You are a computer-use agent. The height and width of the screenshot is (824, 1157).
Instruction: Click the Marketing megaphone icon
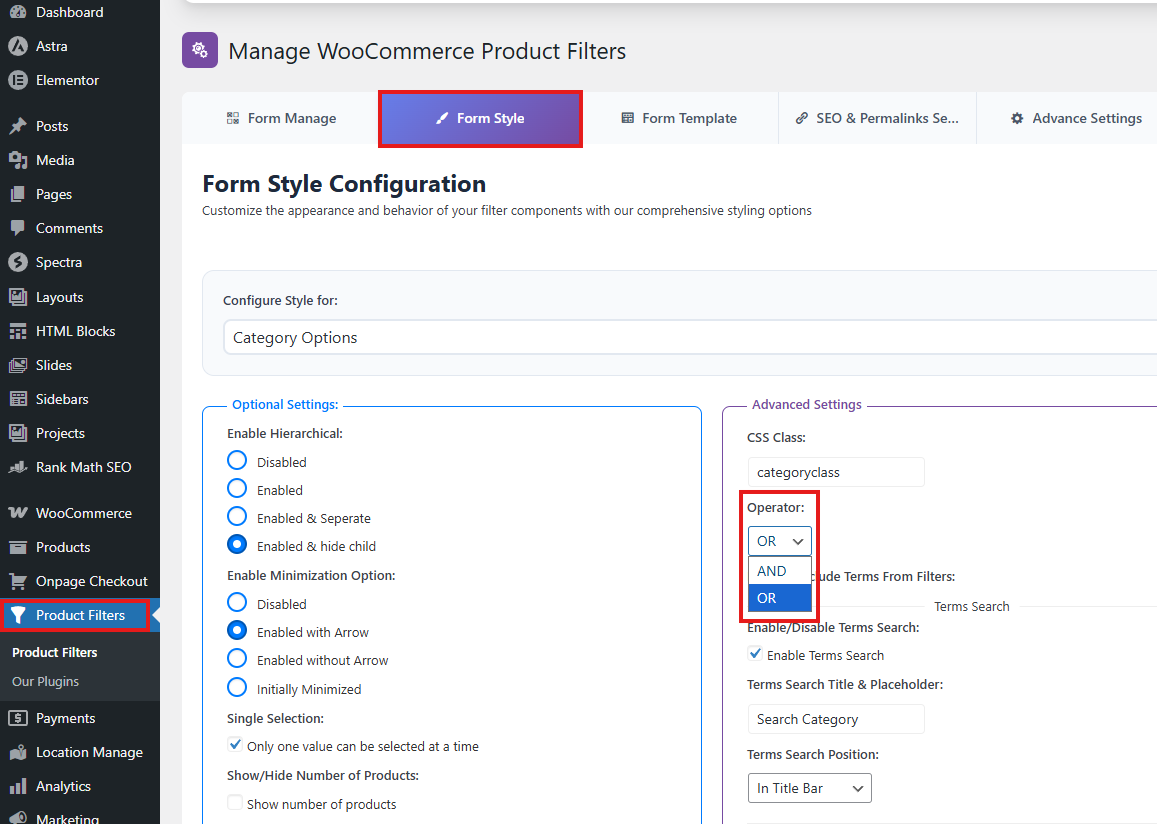point(18,818)
